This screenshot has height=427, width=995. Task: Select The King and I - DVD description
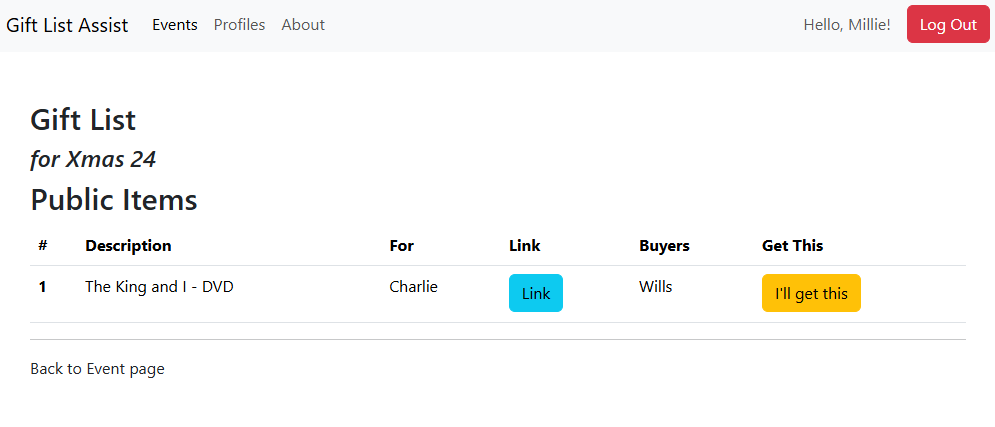(159, 287)
